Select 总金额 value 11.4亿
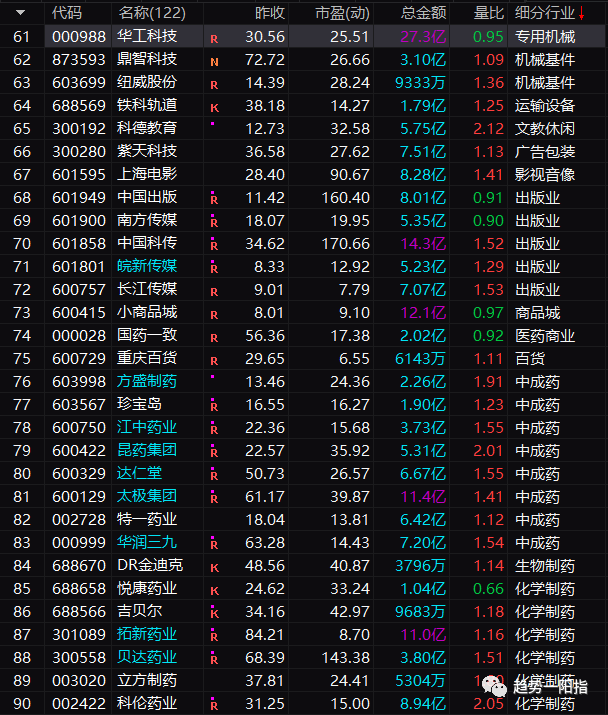Viewport: 608px width, 715px height. click(423, 496)
